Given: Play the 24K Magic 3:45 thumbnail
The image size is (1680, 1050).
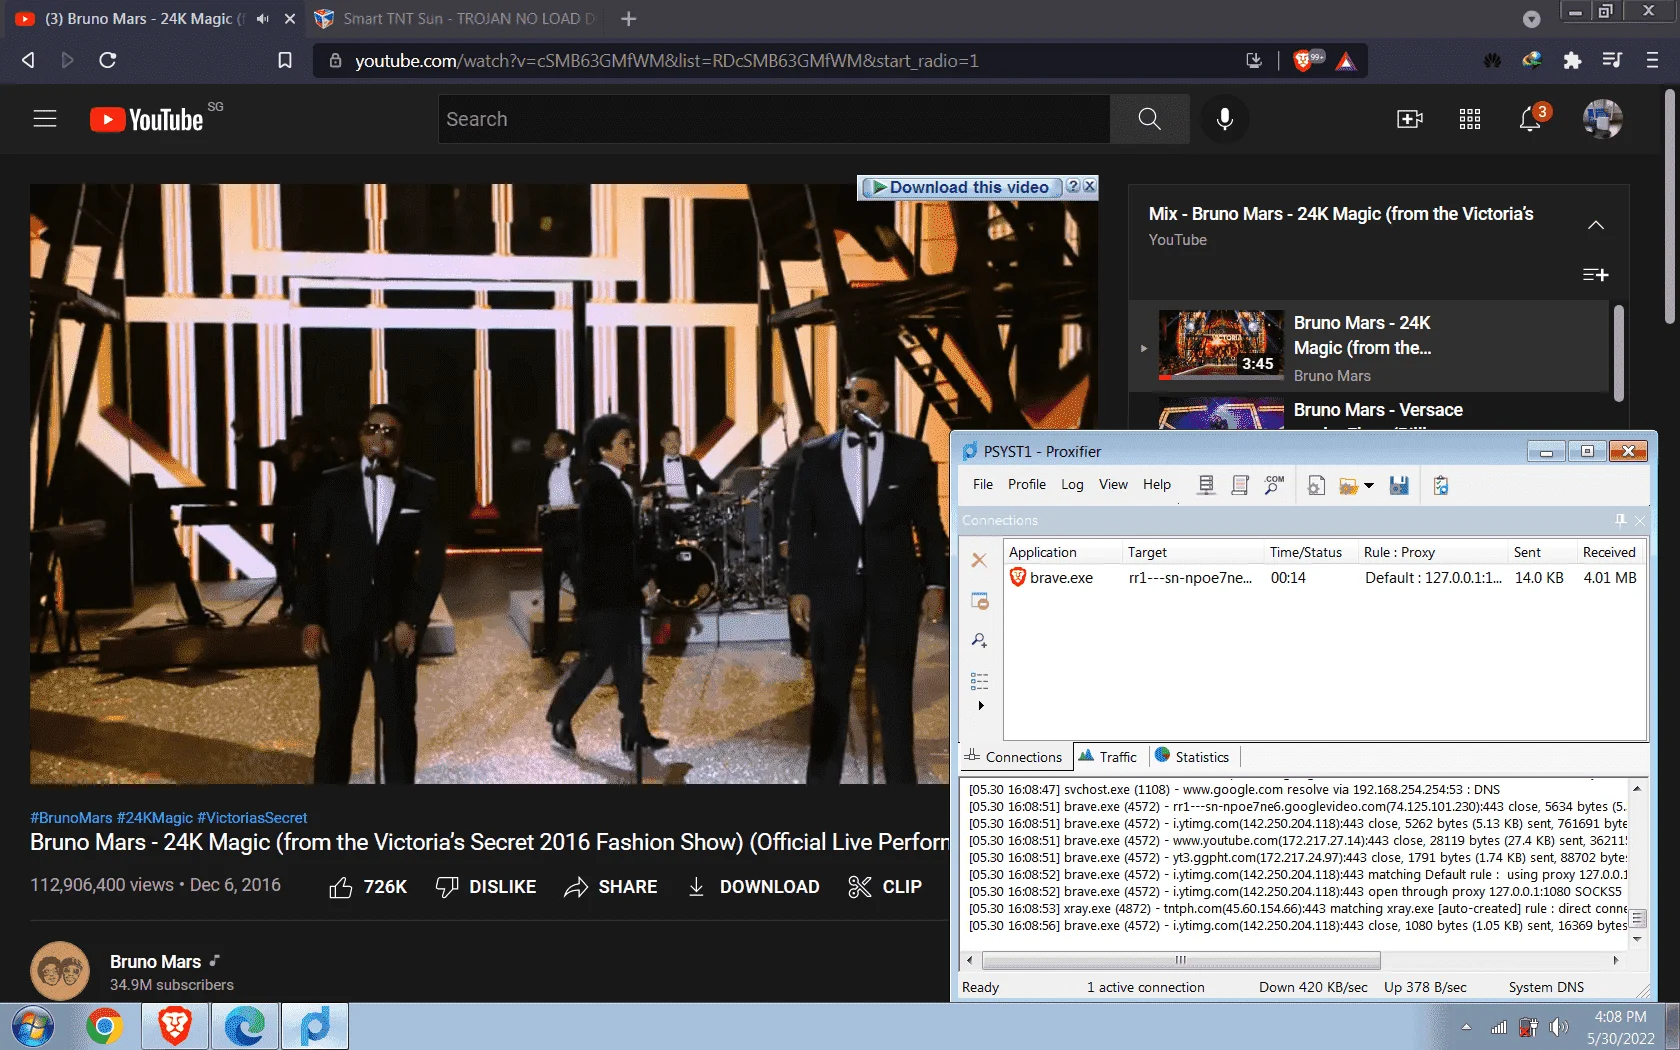Looking at the screenshot, I should click(1221, 345).
